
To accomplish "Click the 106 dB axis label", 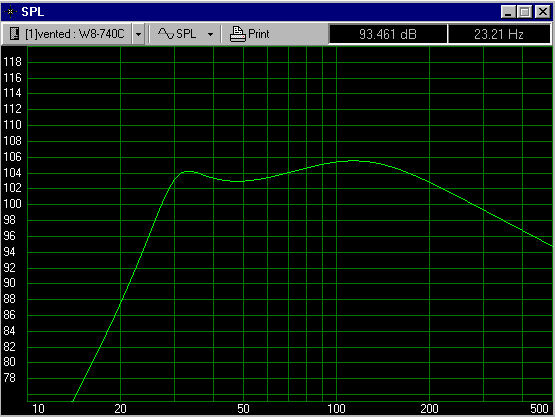I will (x=12, y=157).
